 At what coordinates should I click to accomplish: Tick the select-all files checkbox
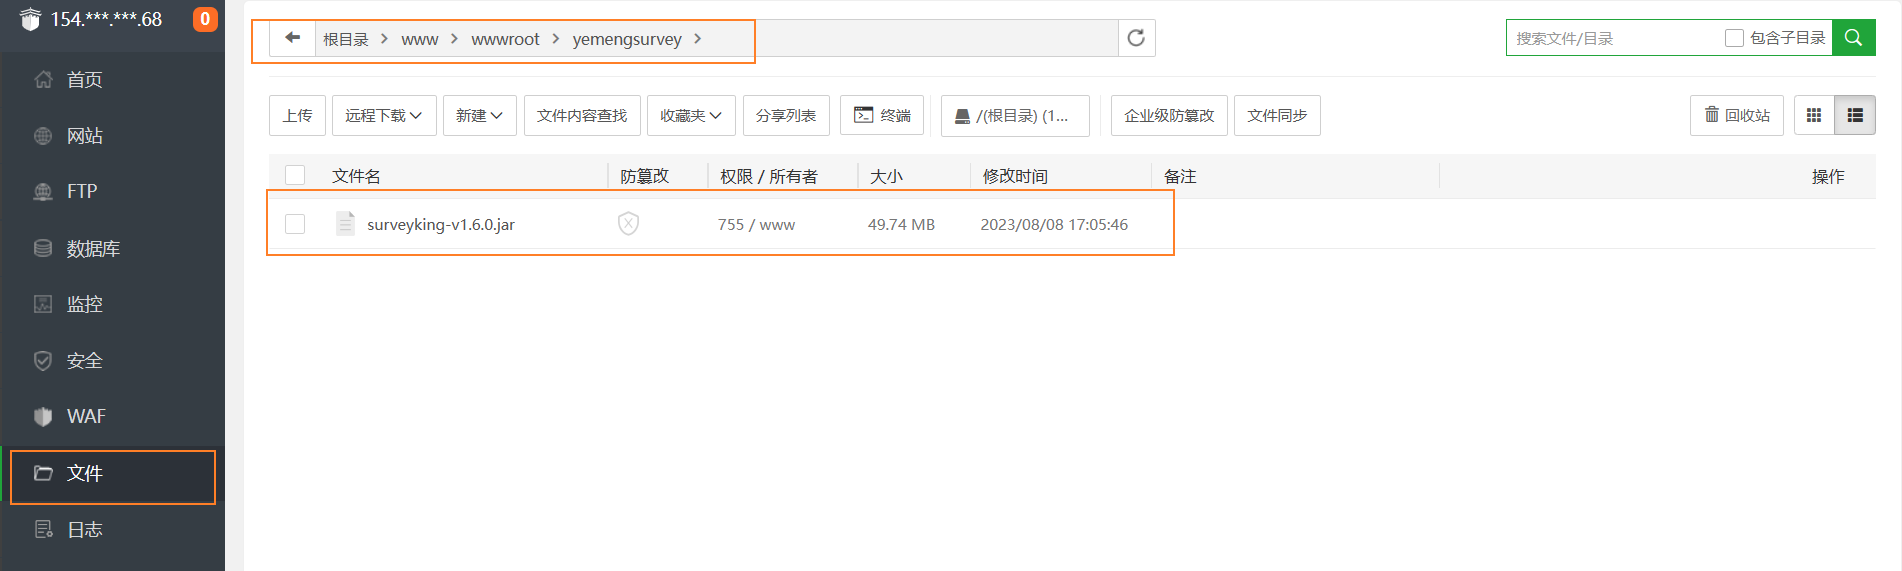[295, 176]
